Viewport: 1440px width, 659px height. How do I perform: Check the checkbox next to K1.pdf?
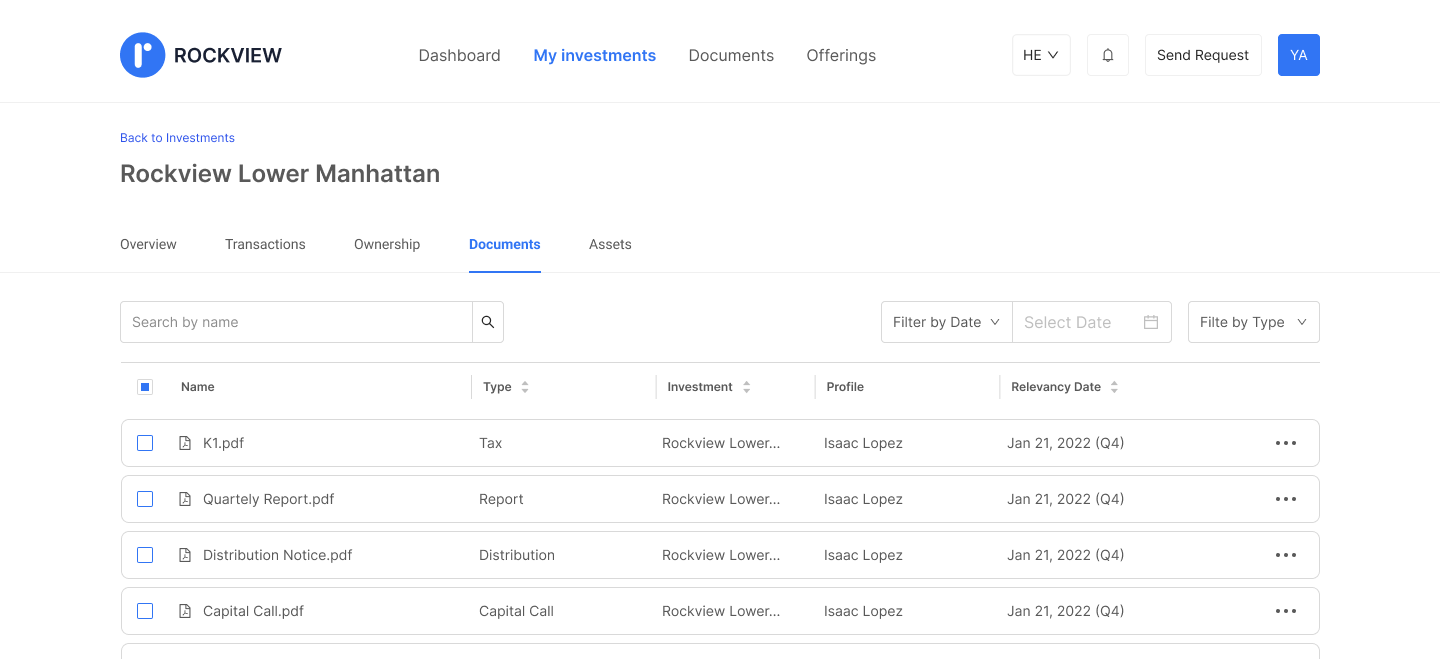pos(145,442)
